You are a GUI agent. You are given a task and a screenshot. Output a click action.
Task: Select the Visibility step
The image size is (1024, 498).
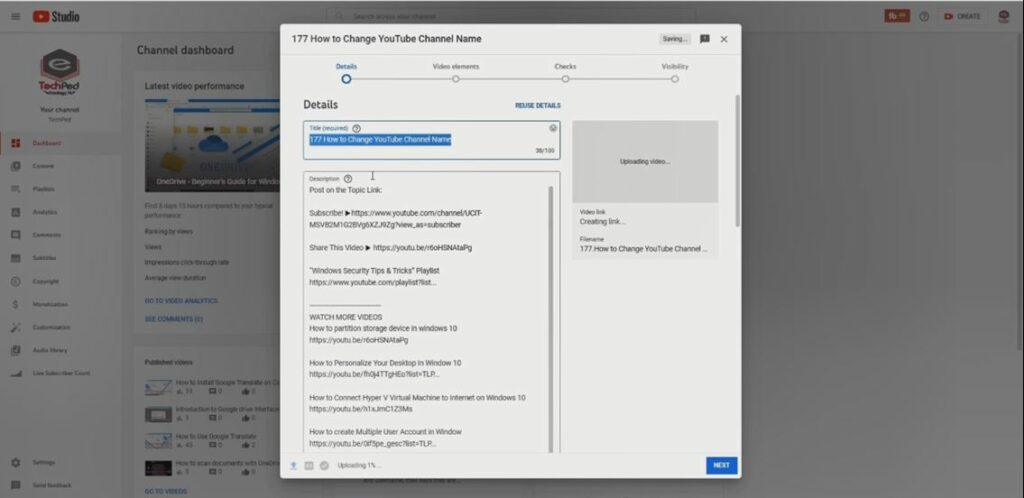click(x=675, y=78)
